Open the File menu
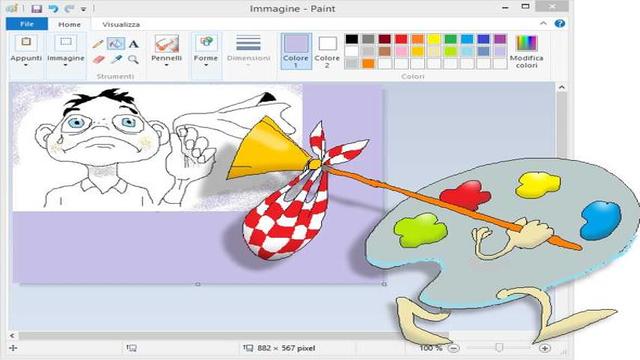 click(x=27, y=24)
